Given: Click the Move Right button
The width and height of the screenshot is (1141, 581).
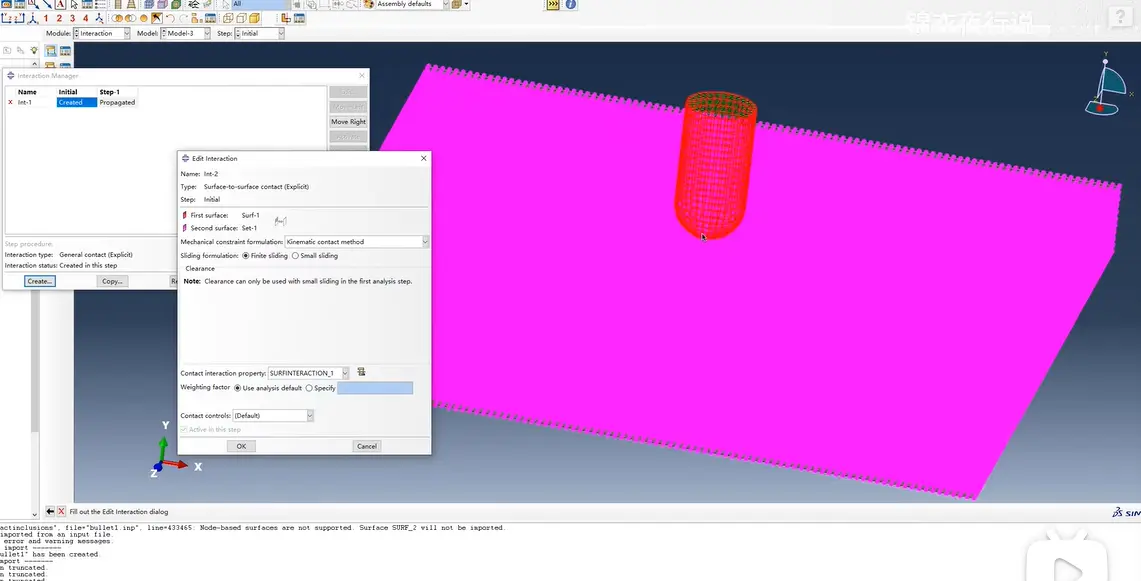Looking at the screenshot, I should [x=349, y=122].
